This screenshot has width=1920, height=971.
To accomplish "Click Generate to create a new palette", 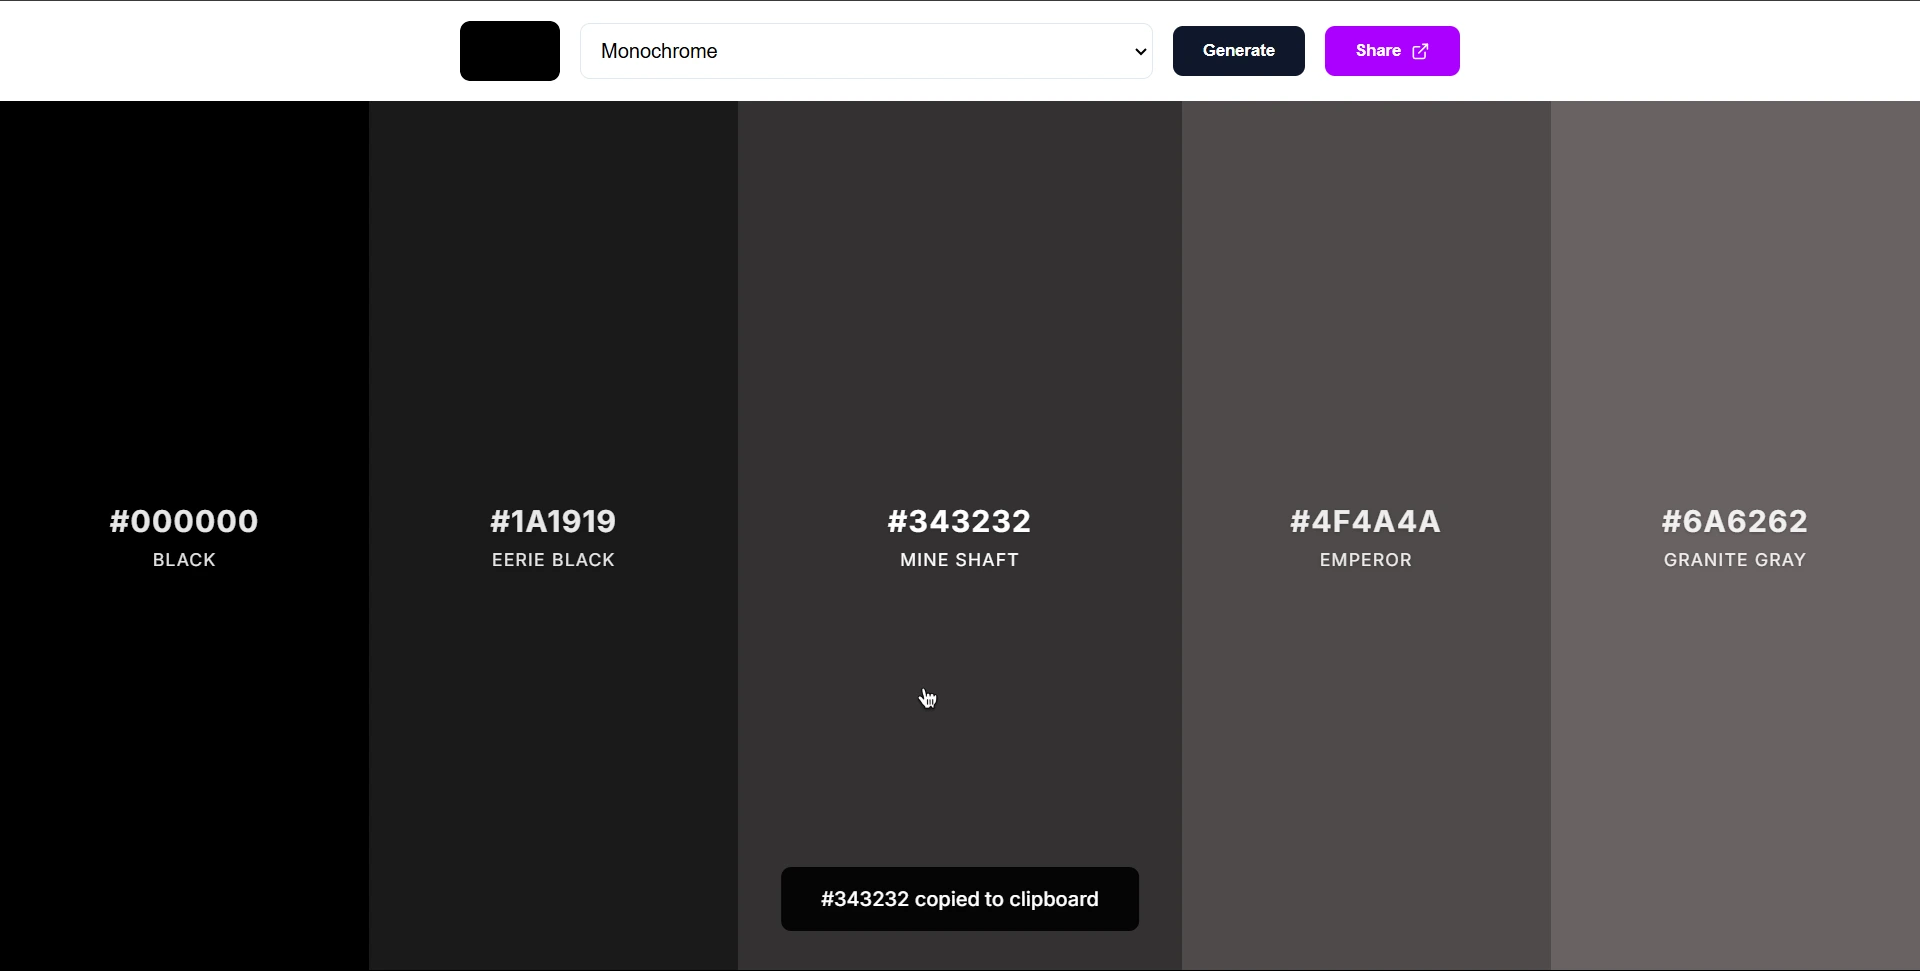I will tap(1238, 51).
